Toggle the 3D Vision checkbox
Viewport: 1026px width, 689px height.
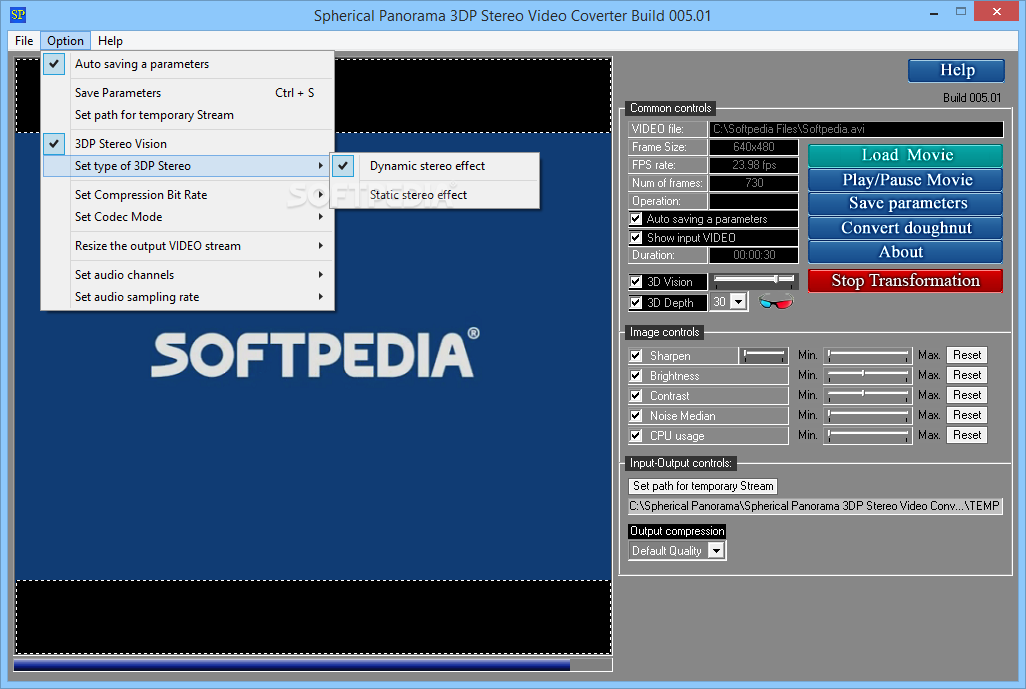tap(636, 282)
